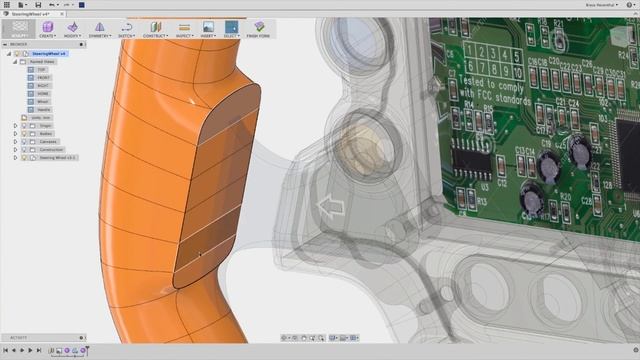Open the Insert dropdown menu

tap(208, 36)
